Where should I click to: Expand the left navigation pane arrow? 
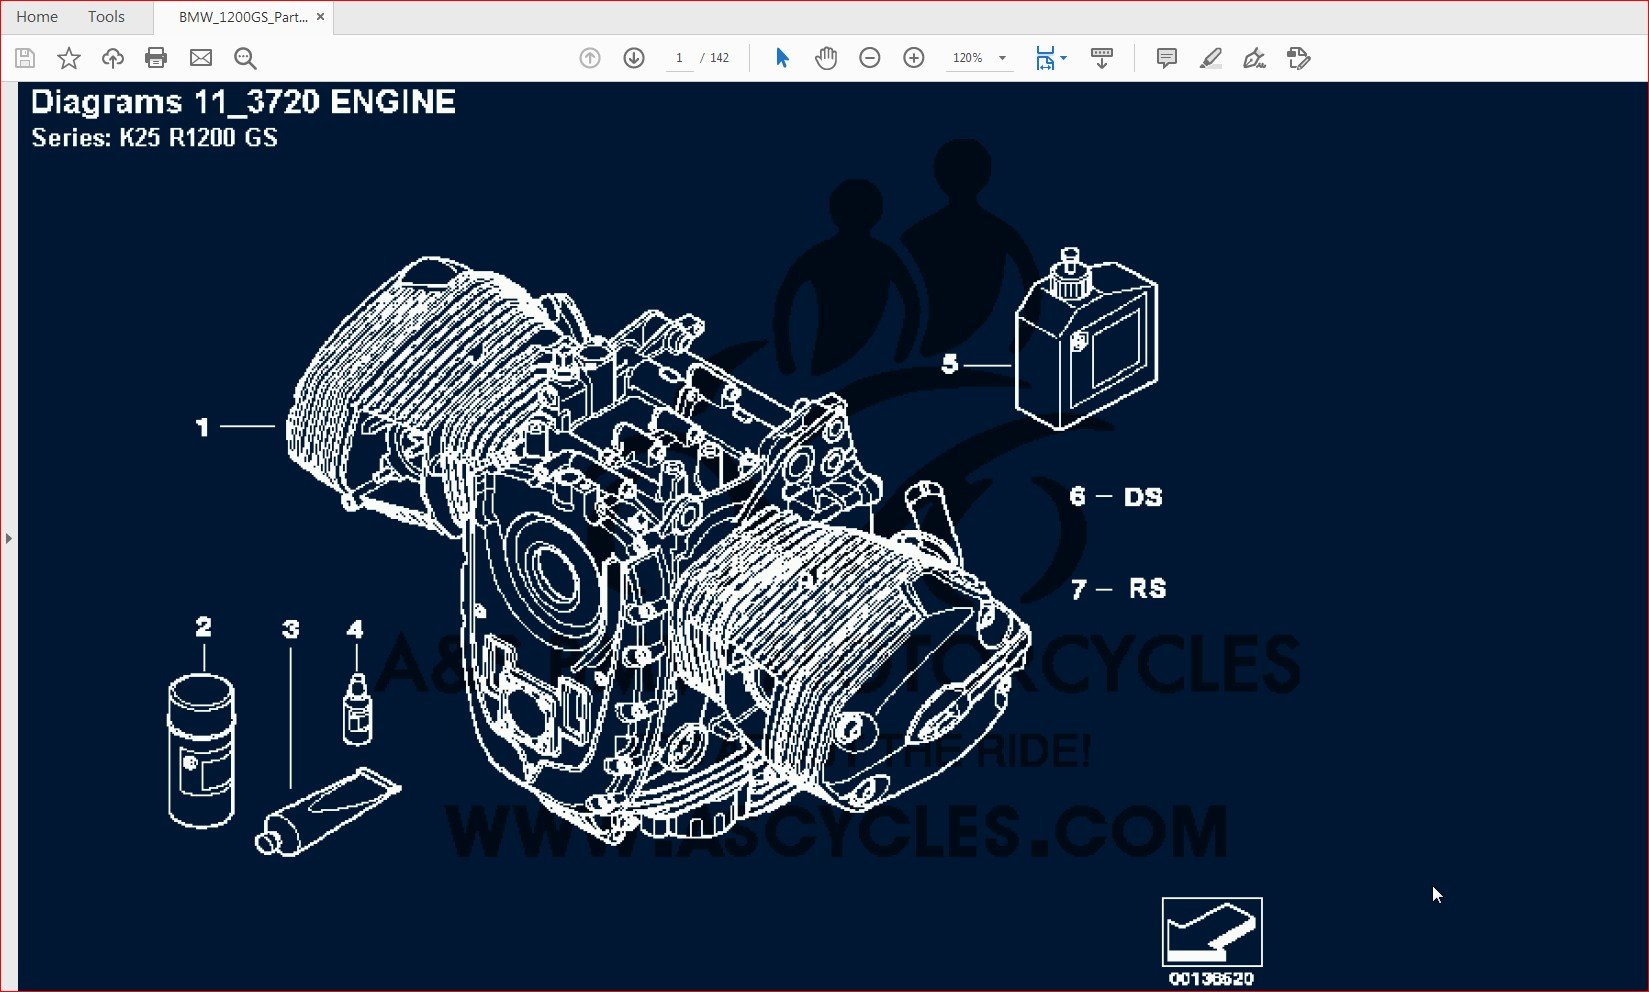[8, 538]
